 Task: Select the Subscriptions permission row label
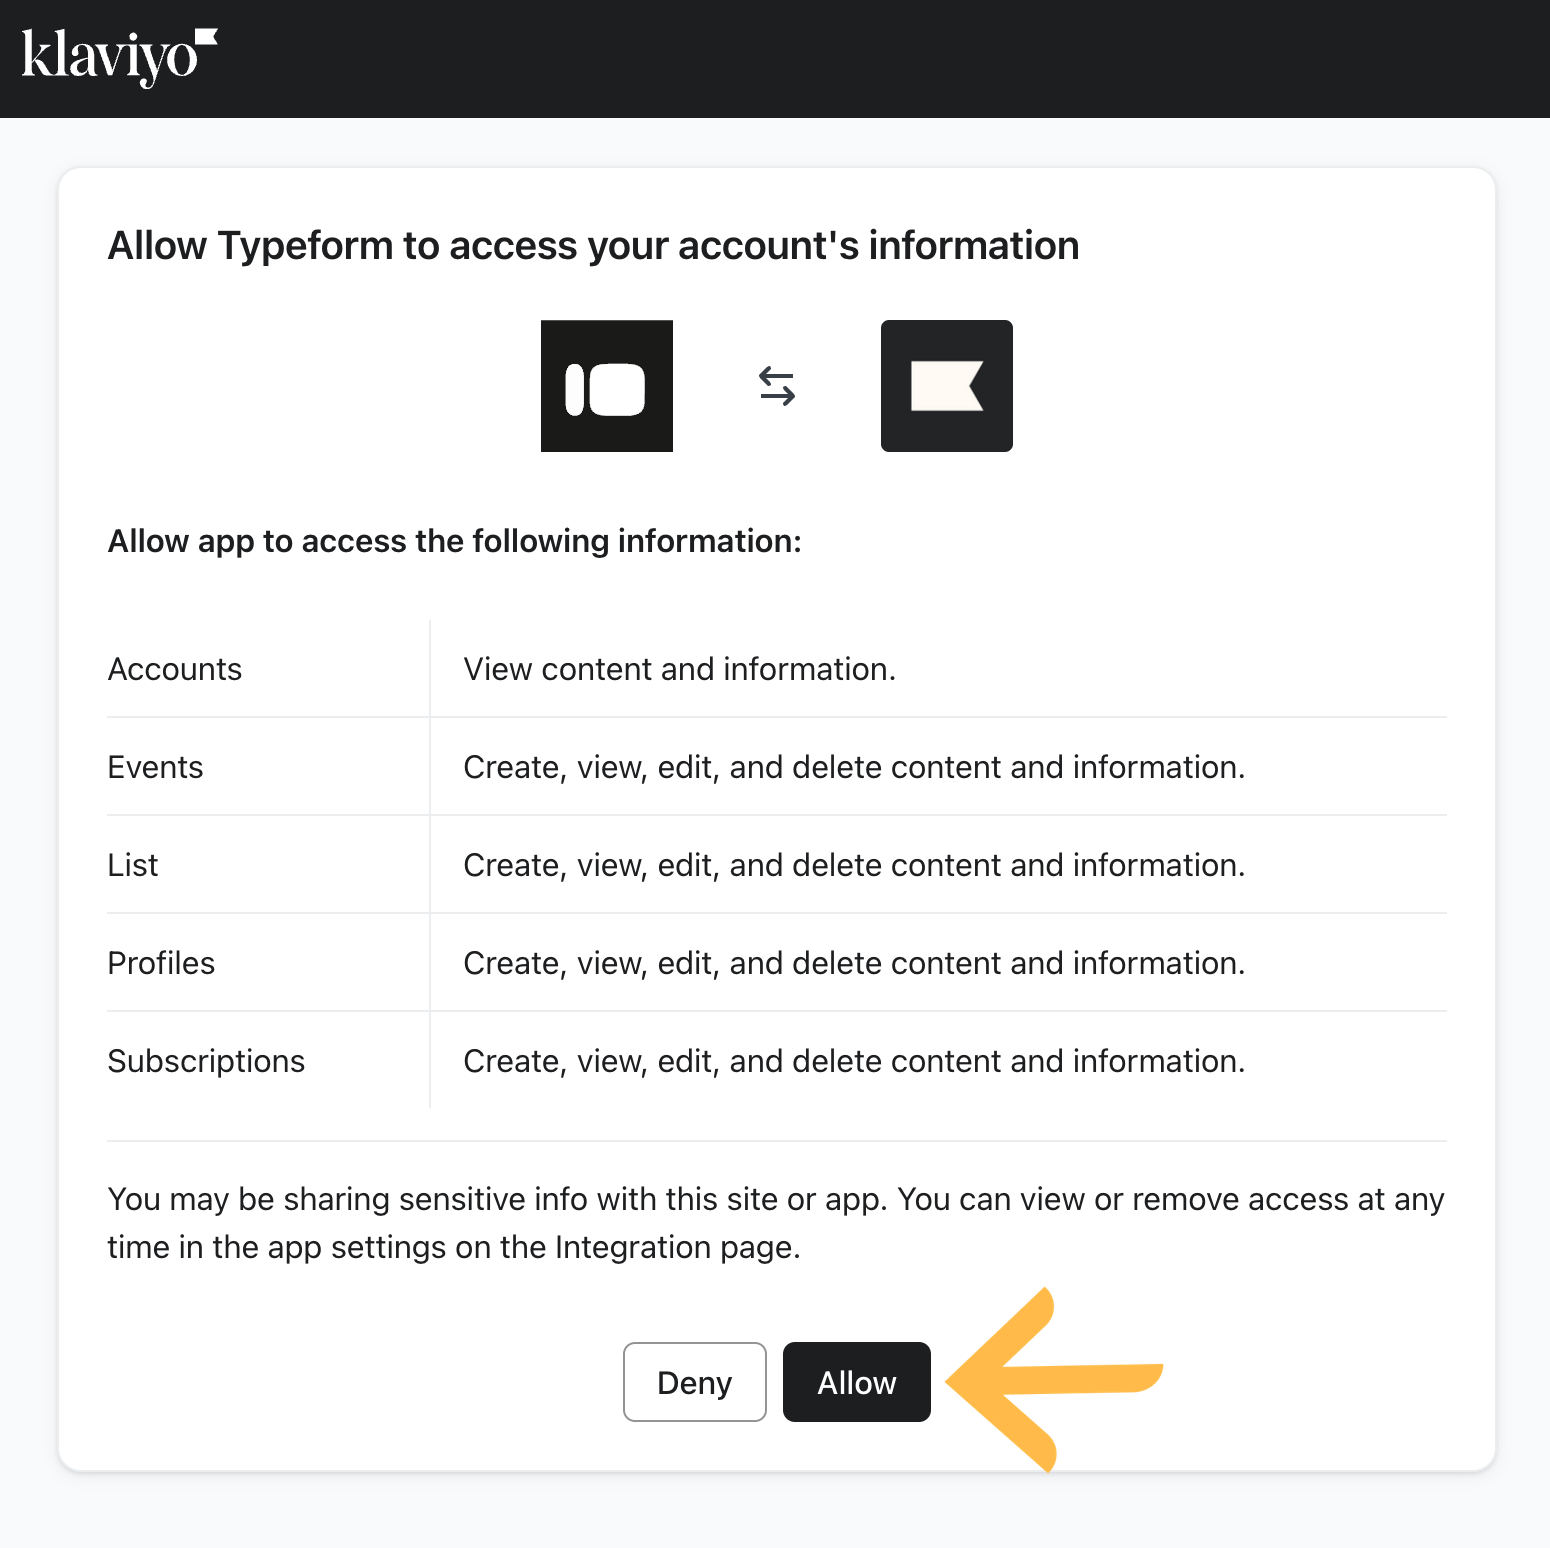[207, 1061]
